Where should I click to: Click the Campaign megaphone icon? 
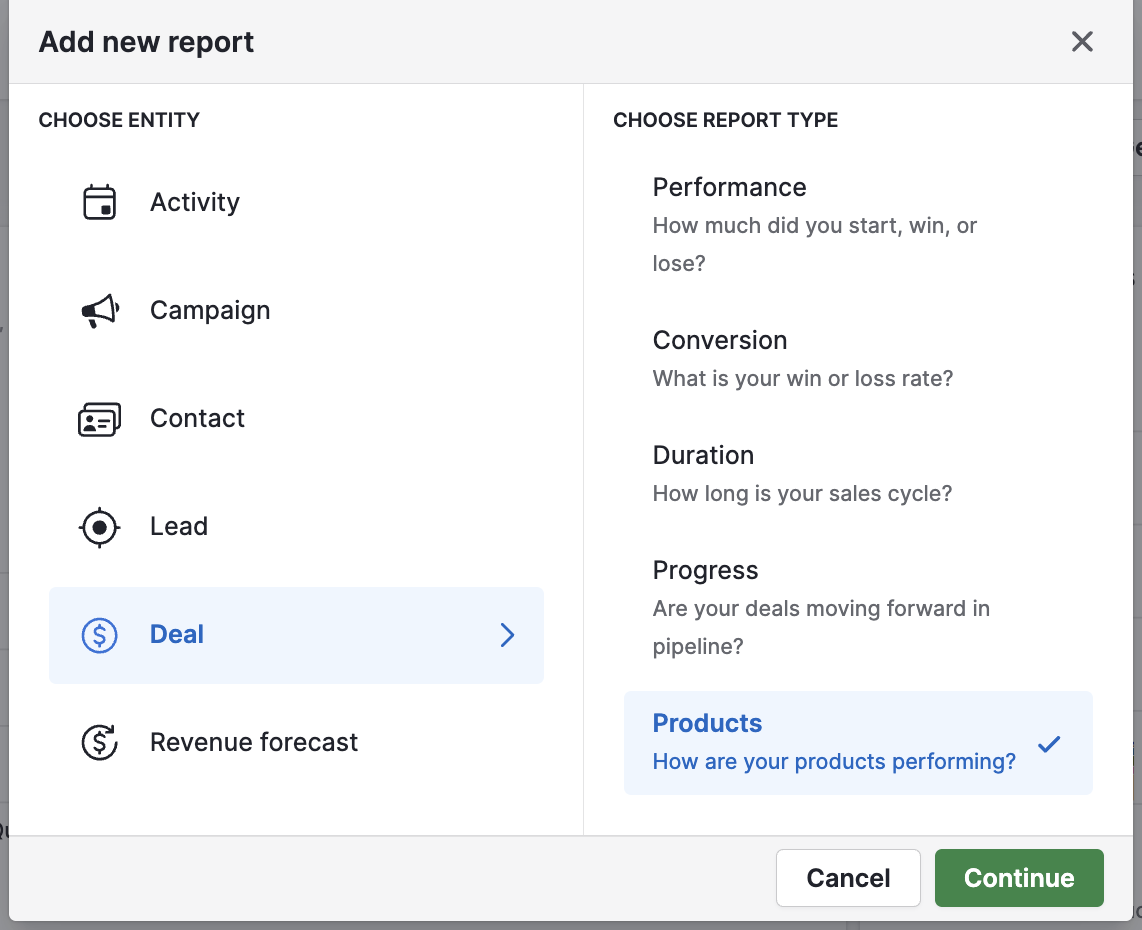pos(100,310)
